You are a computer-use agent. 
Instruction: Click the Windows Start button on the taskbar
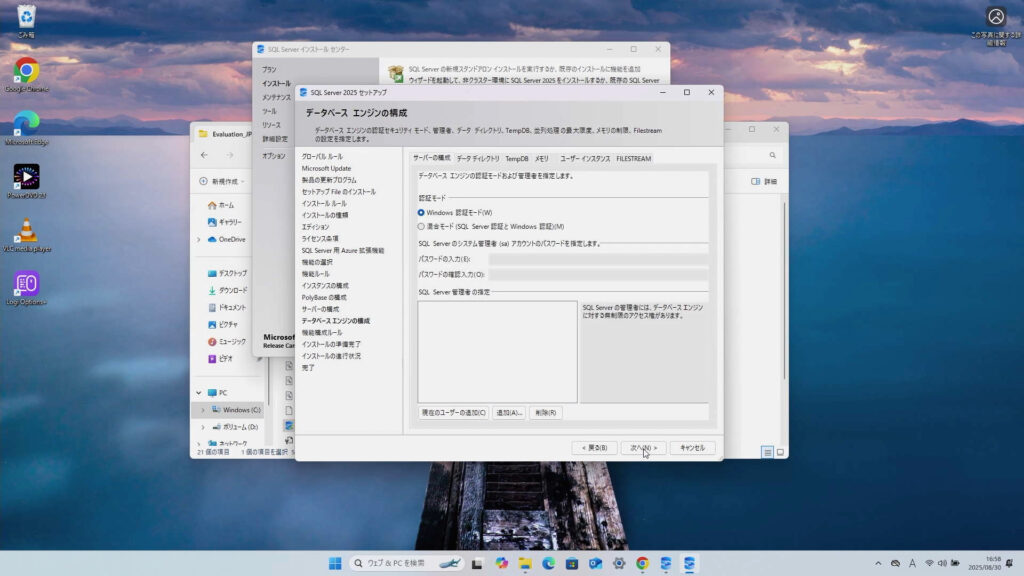pos(335,564)
